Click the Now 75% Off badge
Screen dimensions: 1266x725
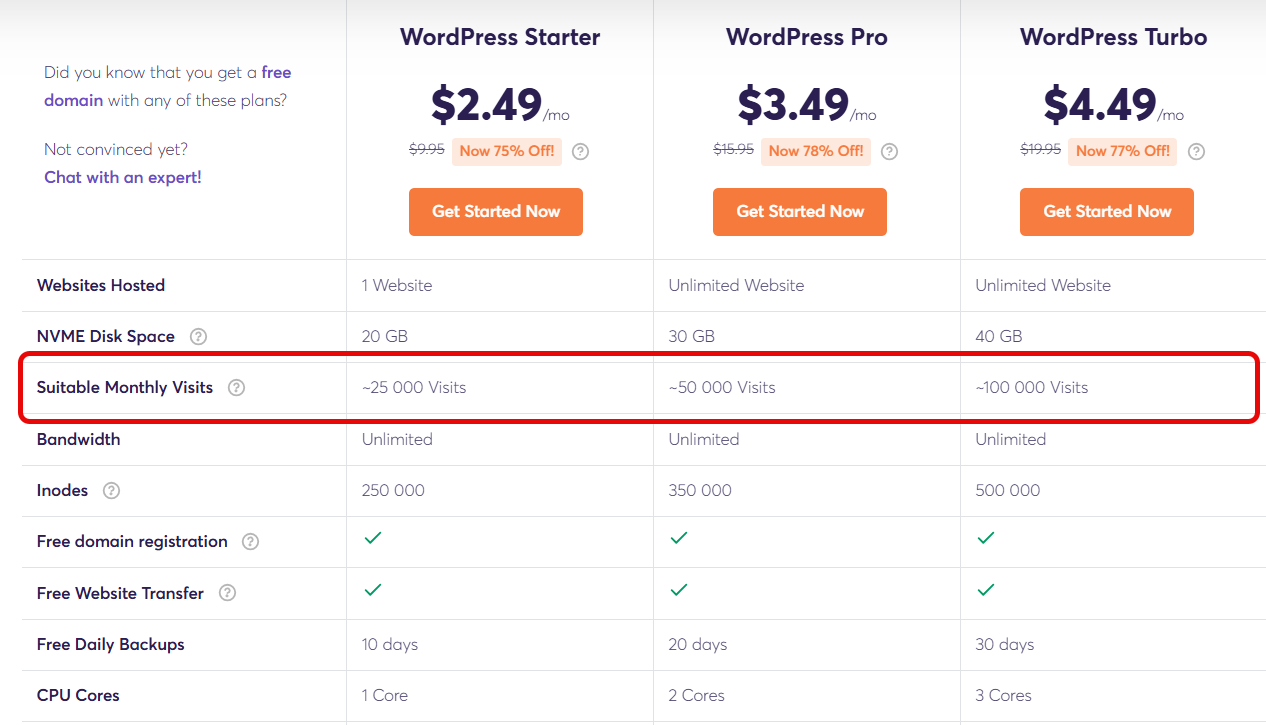pyautogui.click(x=507, y=151)
